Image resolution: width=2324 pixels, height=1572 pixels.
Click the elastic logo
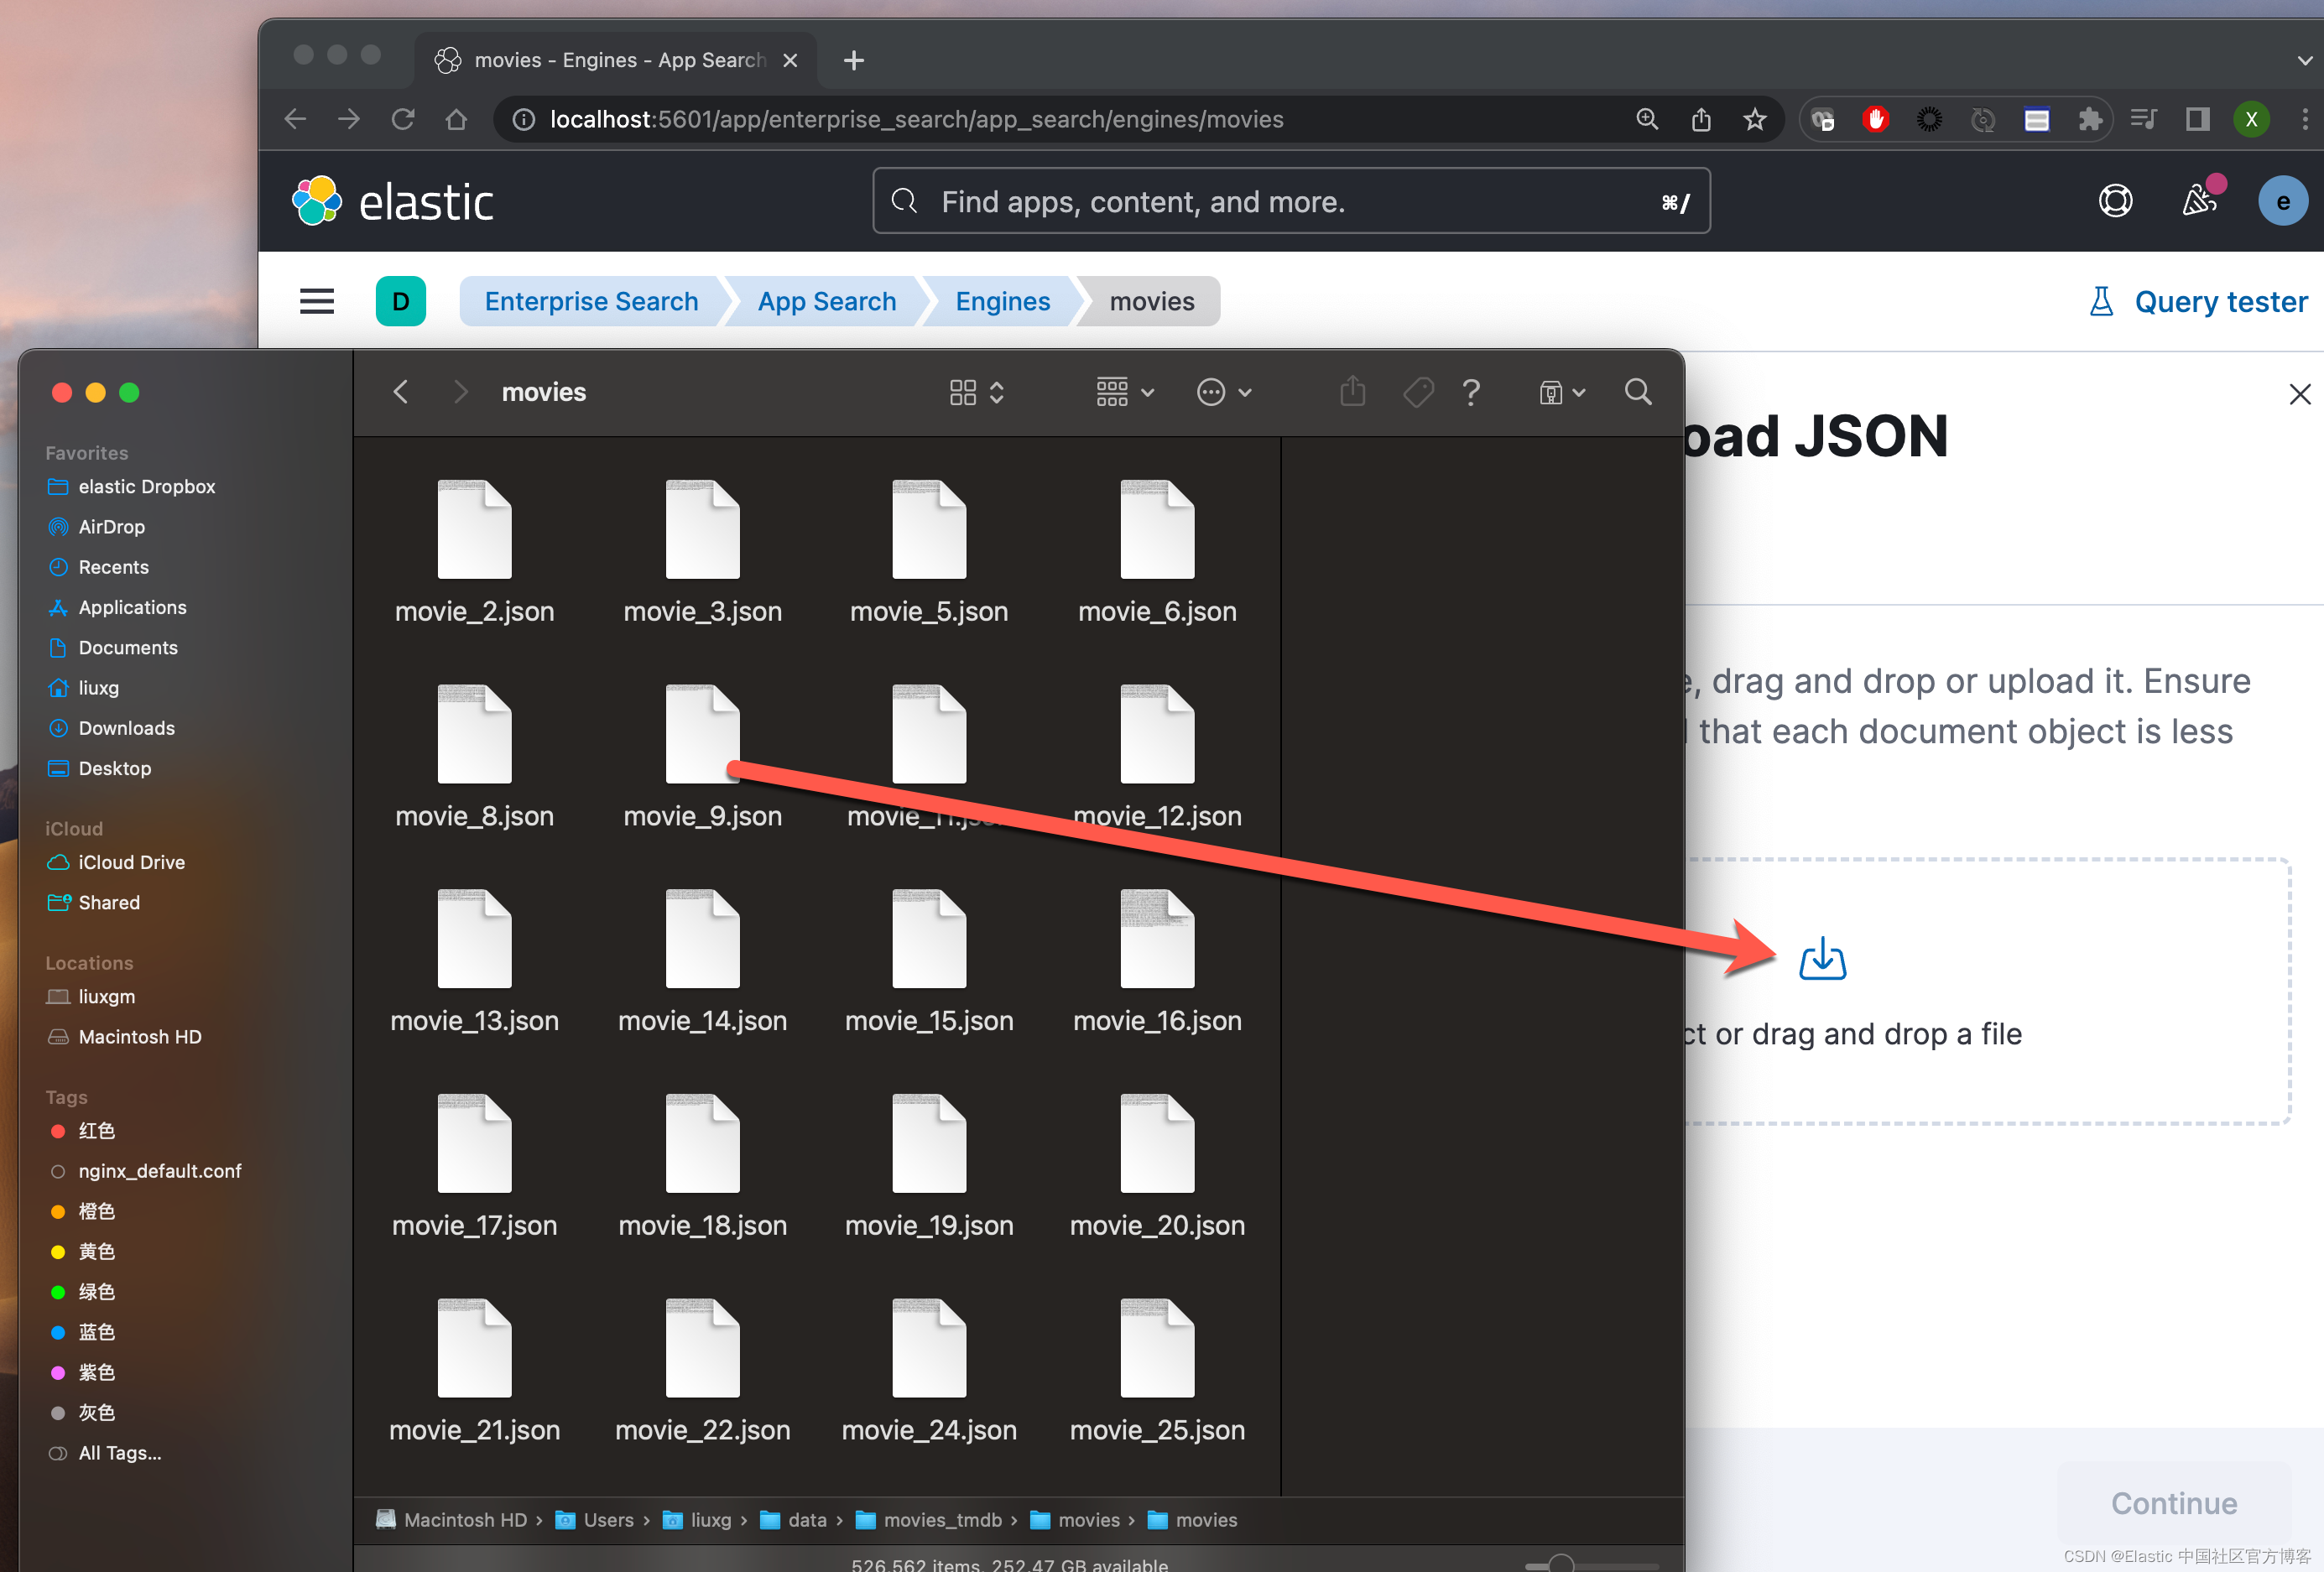click(x=393, y=201)
